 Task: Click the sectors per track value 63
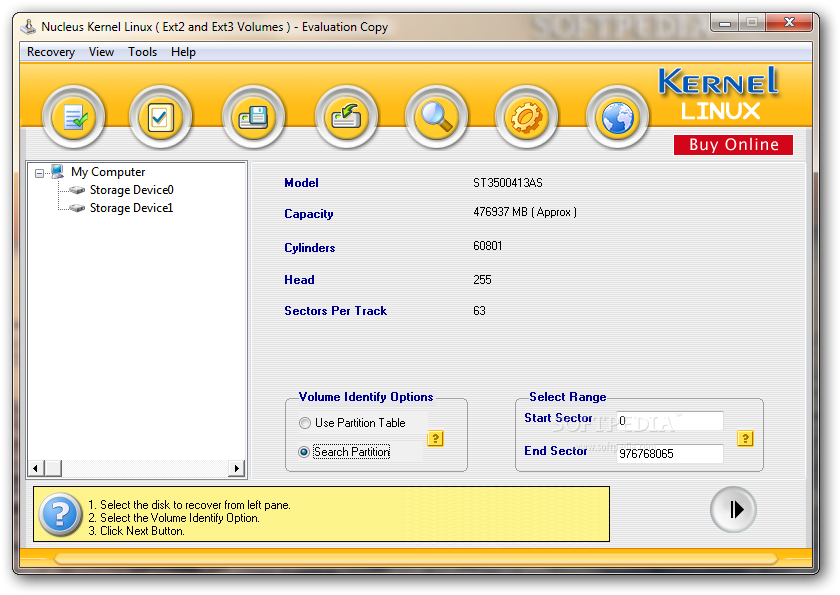click(479, 311)
